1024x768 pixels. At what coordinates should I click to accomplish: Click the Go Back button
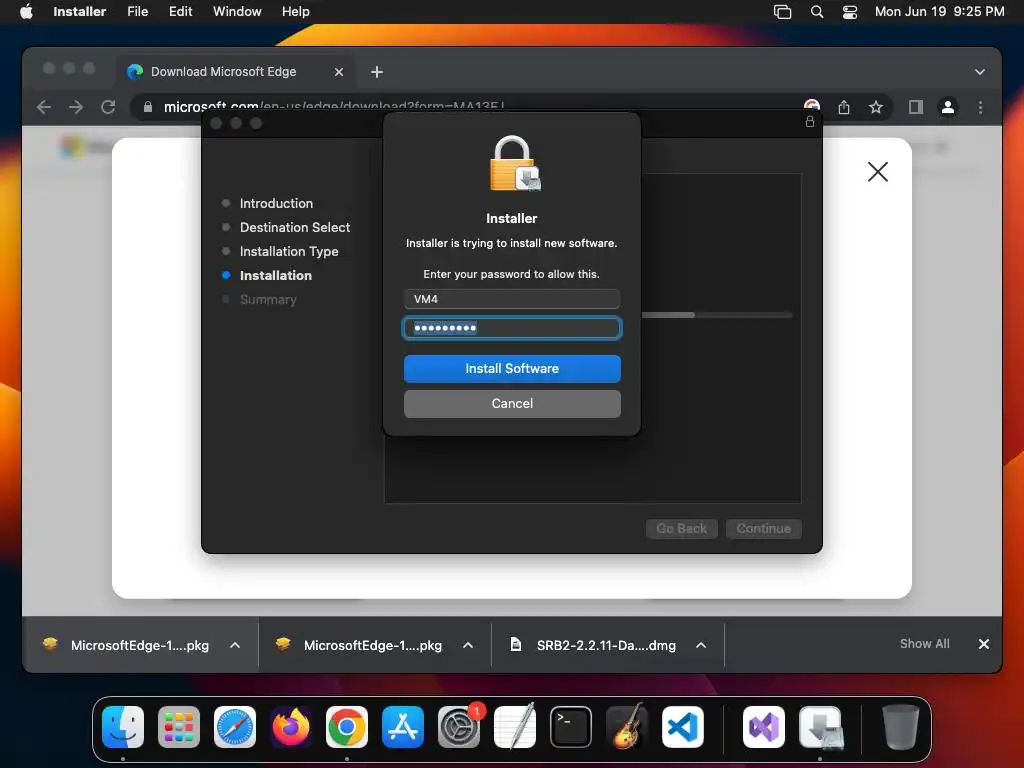coord(682,528)
